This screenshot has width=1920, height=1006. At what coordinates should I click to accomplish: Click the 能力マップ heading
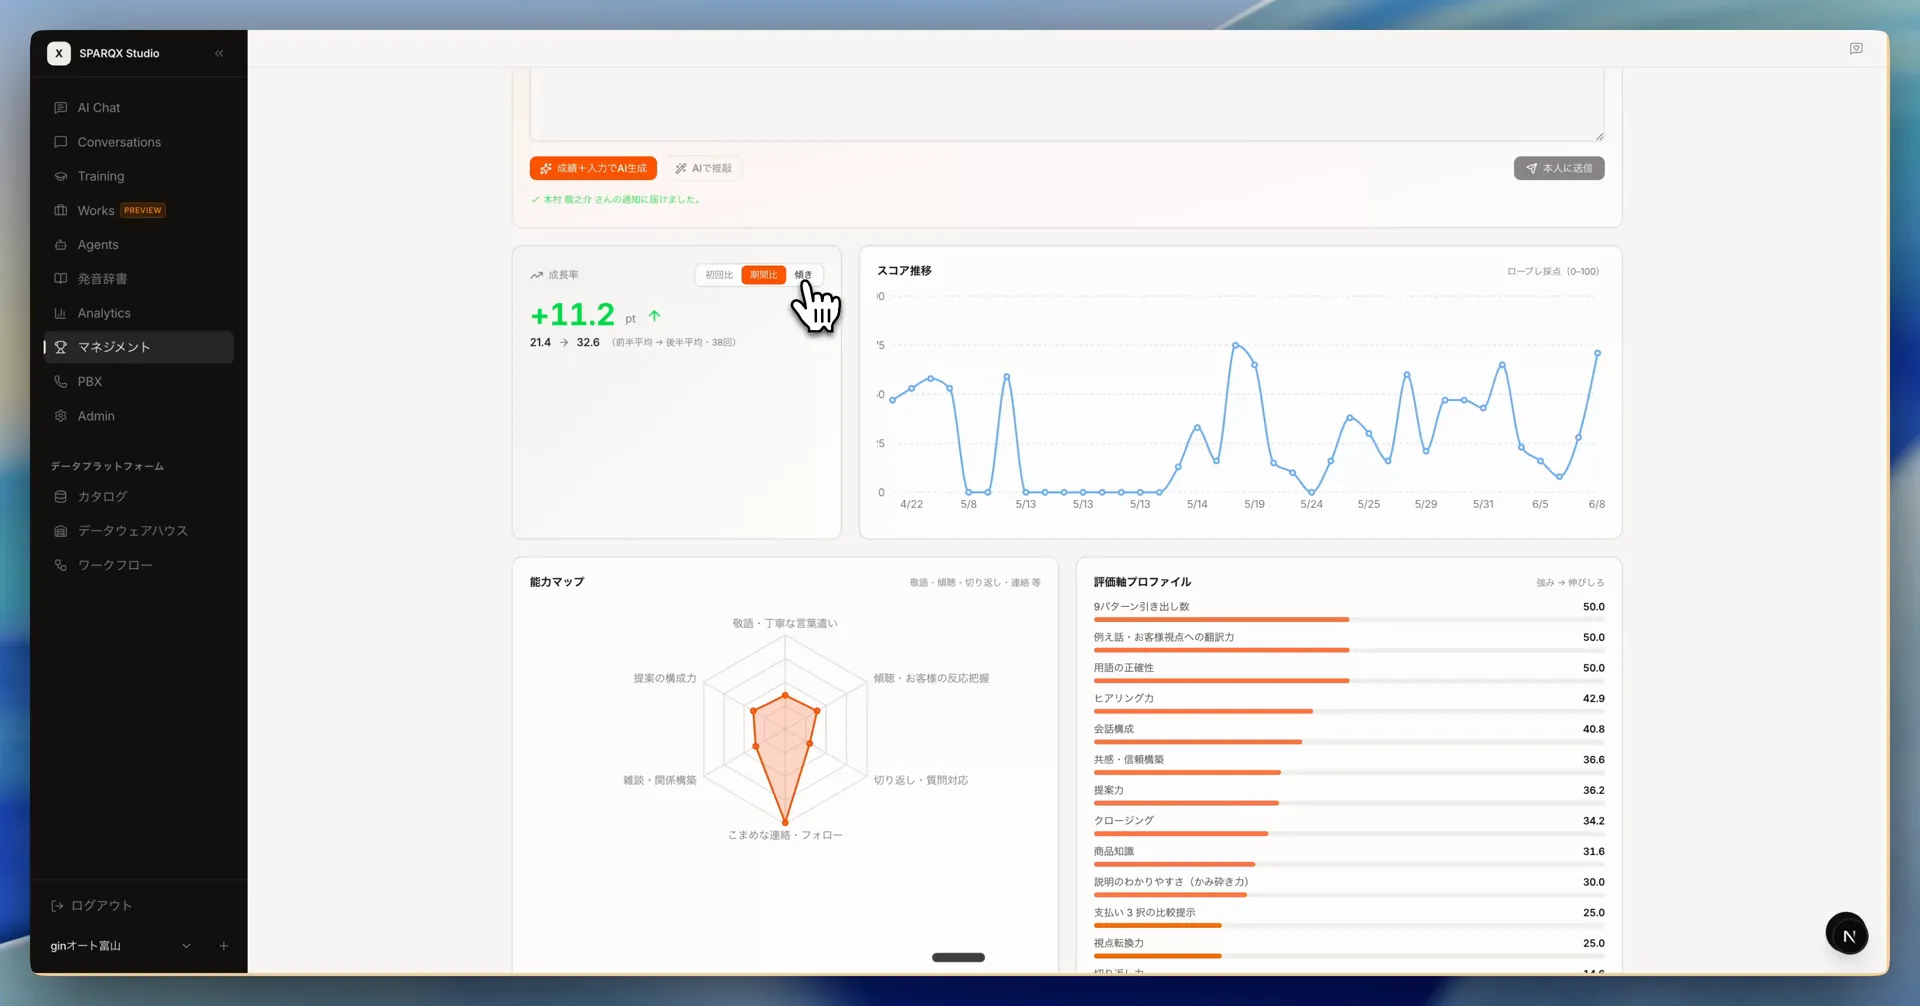pyautogui.click(x=557, y=582)
